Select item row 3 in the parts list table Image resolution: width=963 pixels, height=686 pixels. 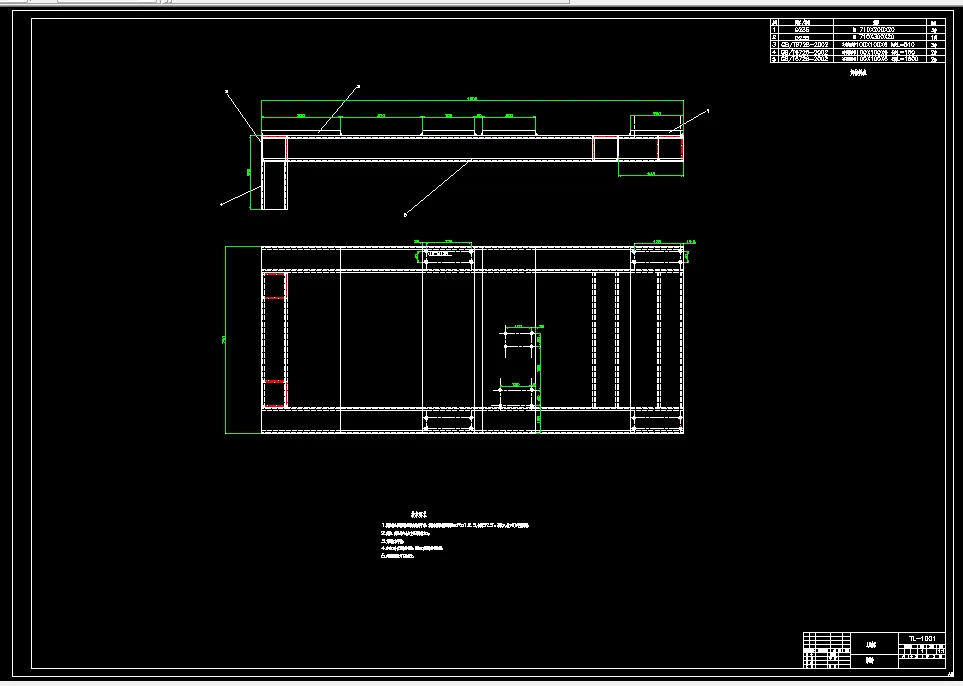pyautogui.click(x=857, y=44)
